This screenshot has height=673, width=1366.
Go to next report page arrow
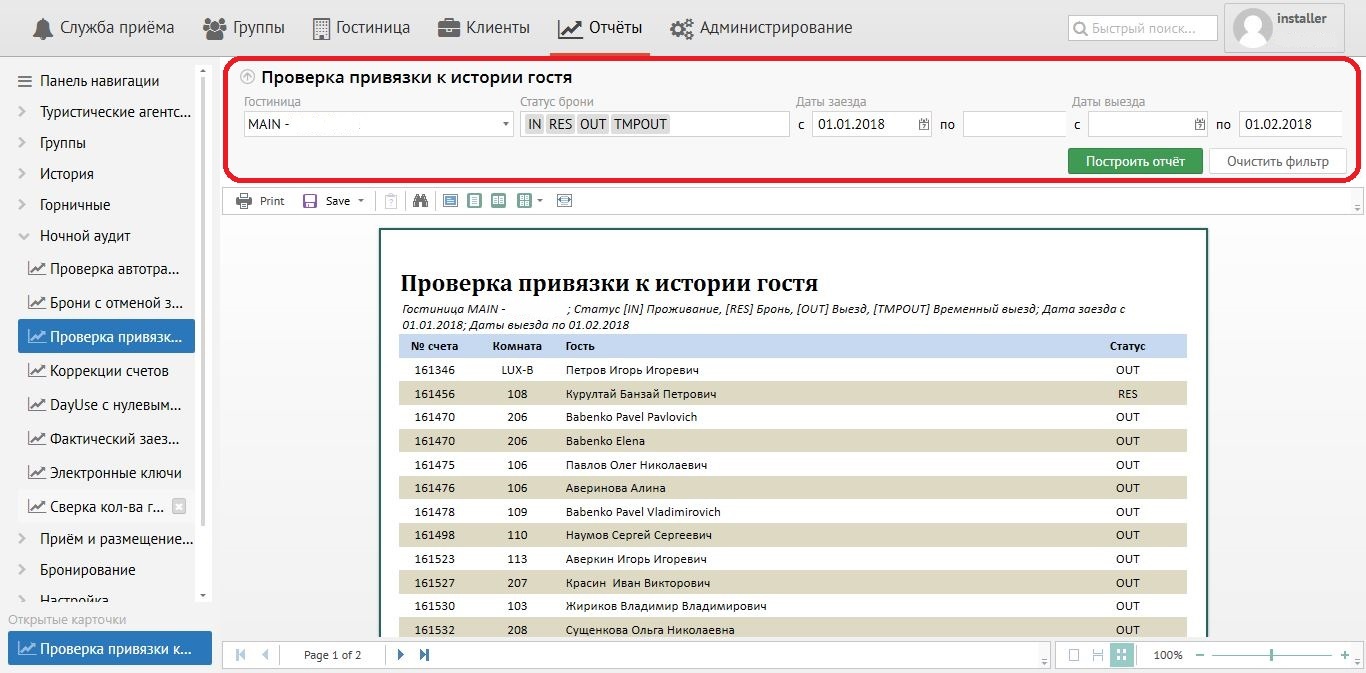(401, 655)
